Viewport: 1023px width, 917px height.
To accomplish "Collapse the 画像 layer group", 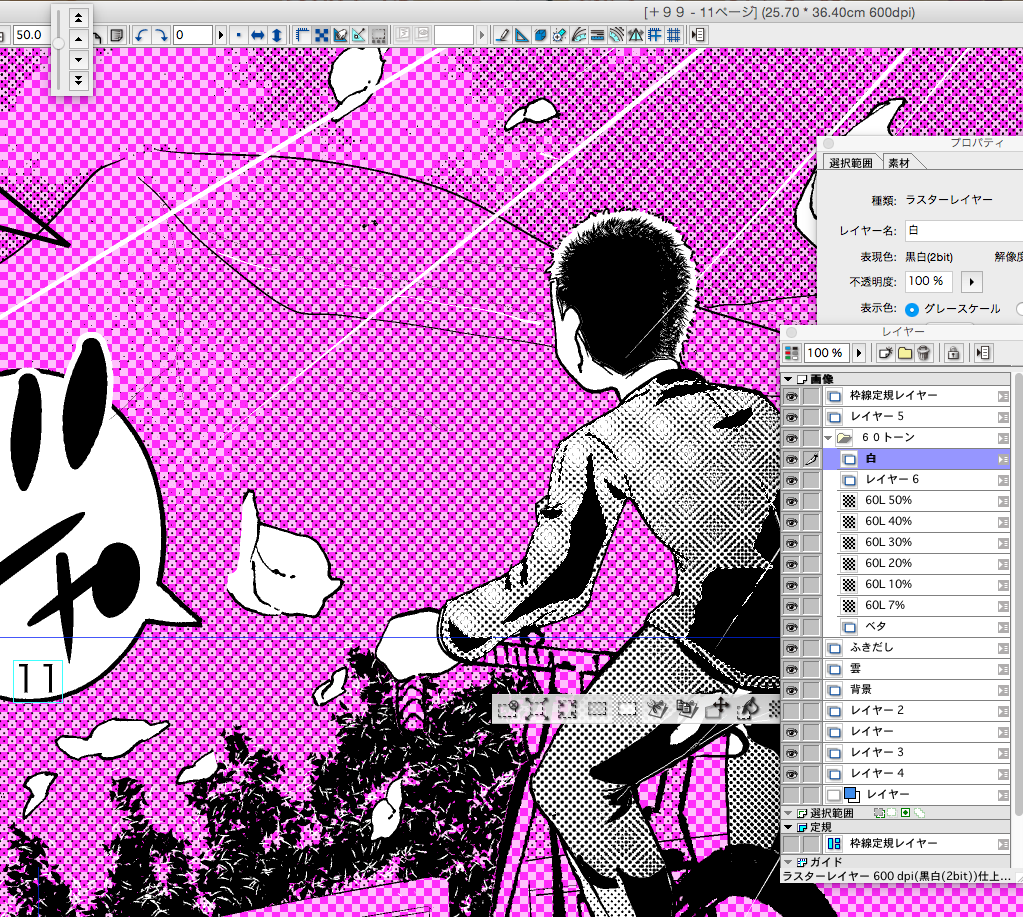I will tap(788, 380).
